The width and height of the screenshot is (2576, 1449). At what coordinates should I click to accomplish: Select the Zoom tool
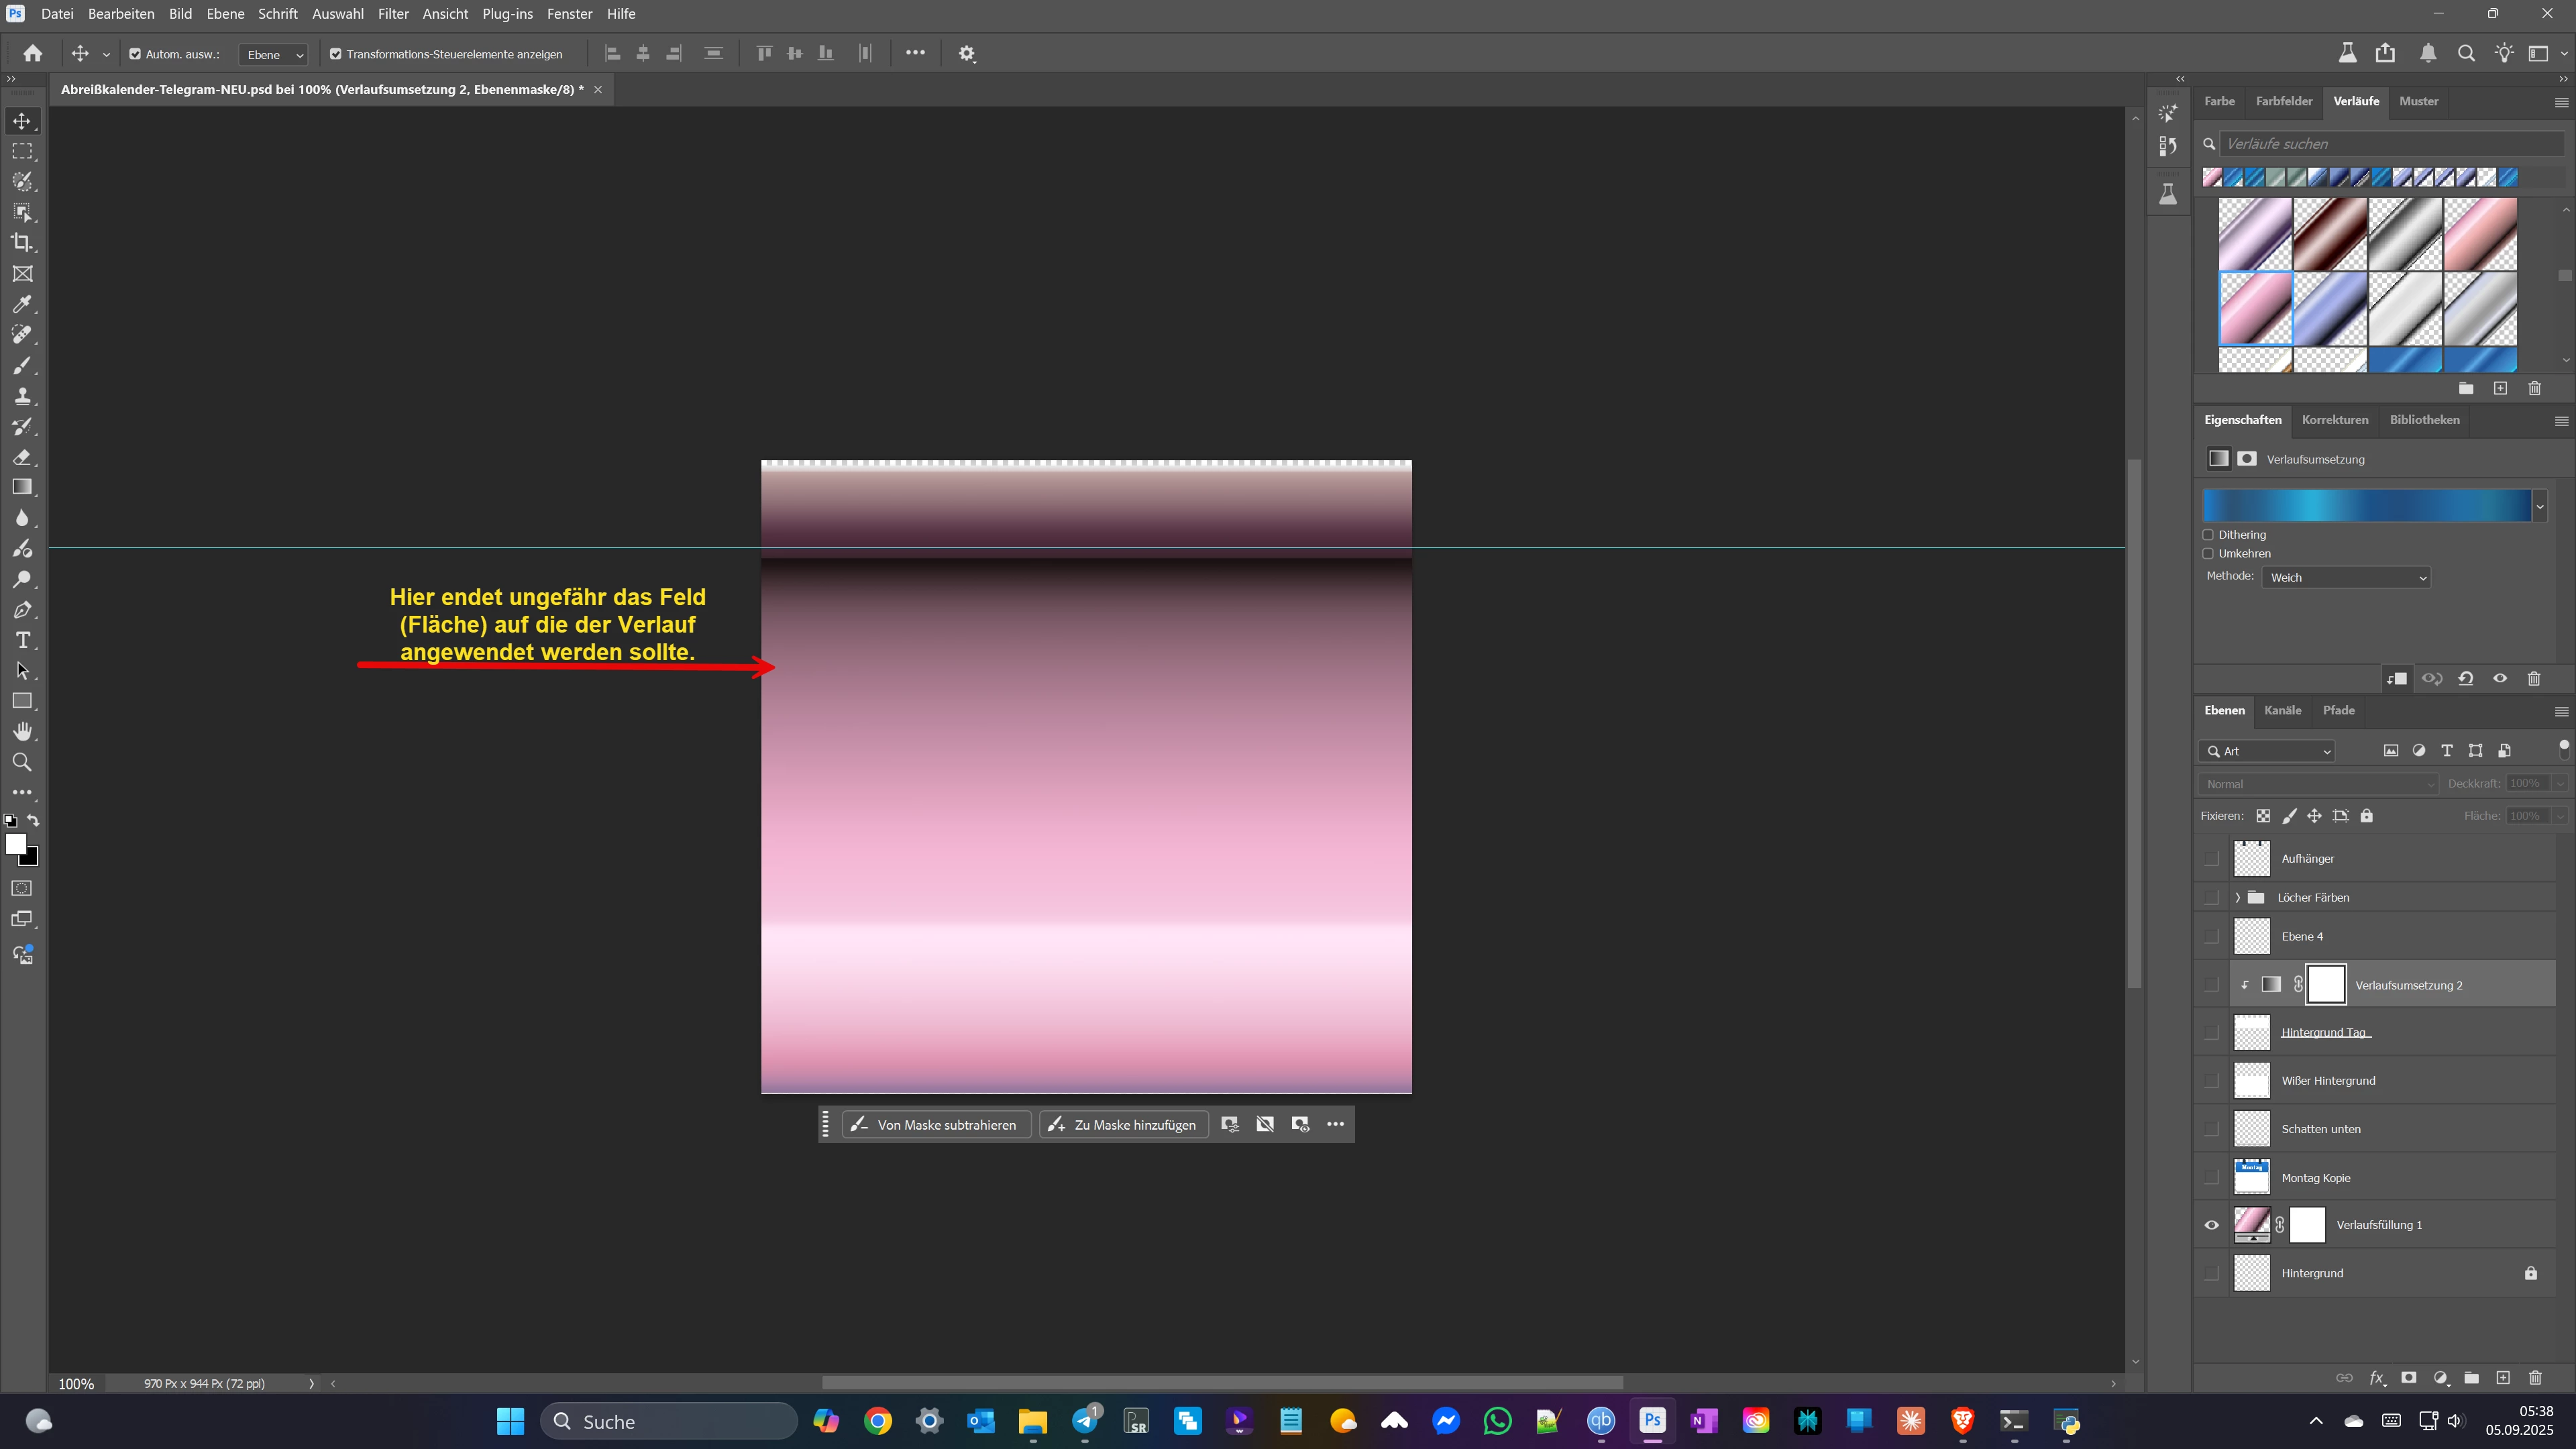point(22,763)
